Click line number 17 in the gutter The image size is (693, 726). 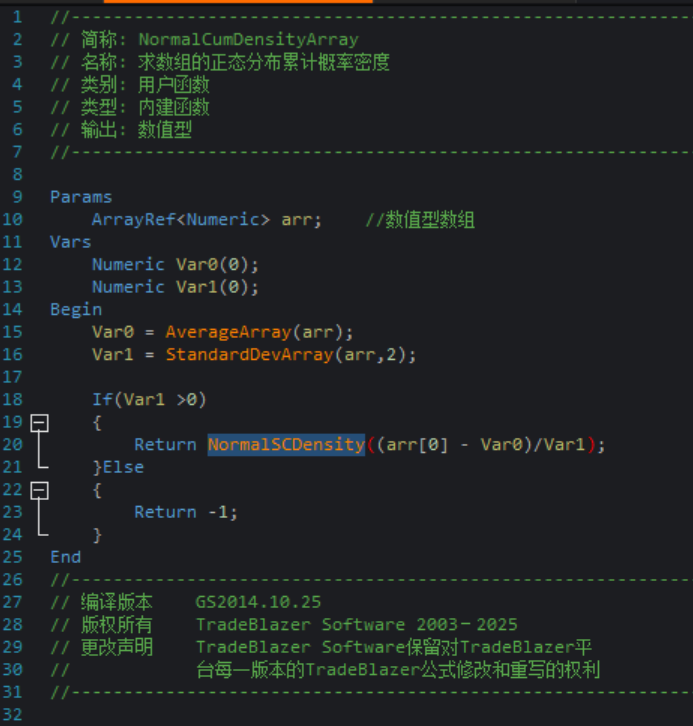pos(12,377)
